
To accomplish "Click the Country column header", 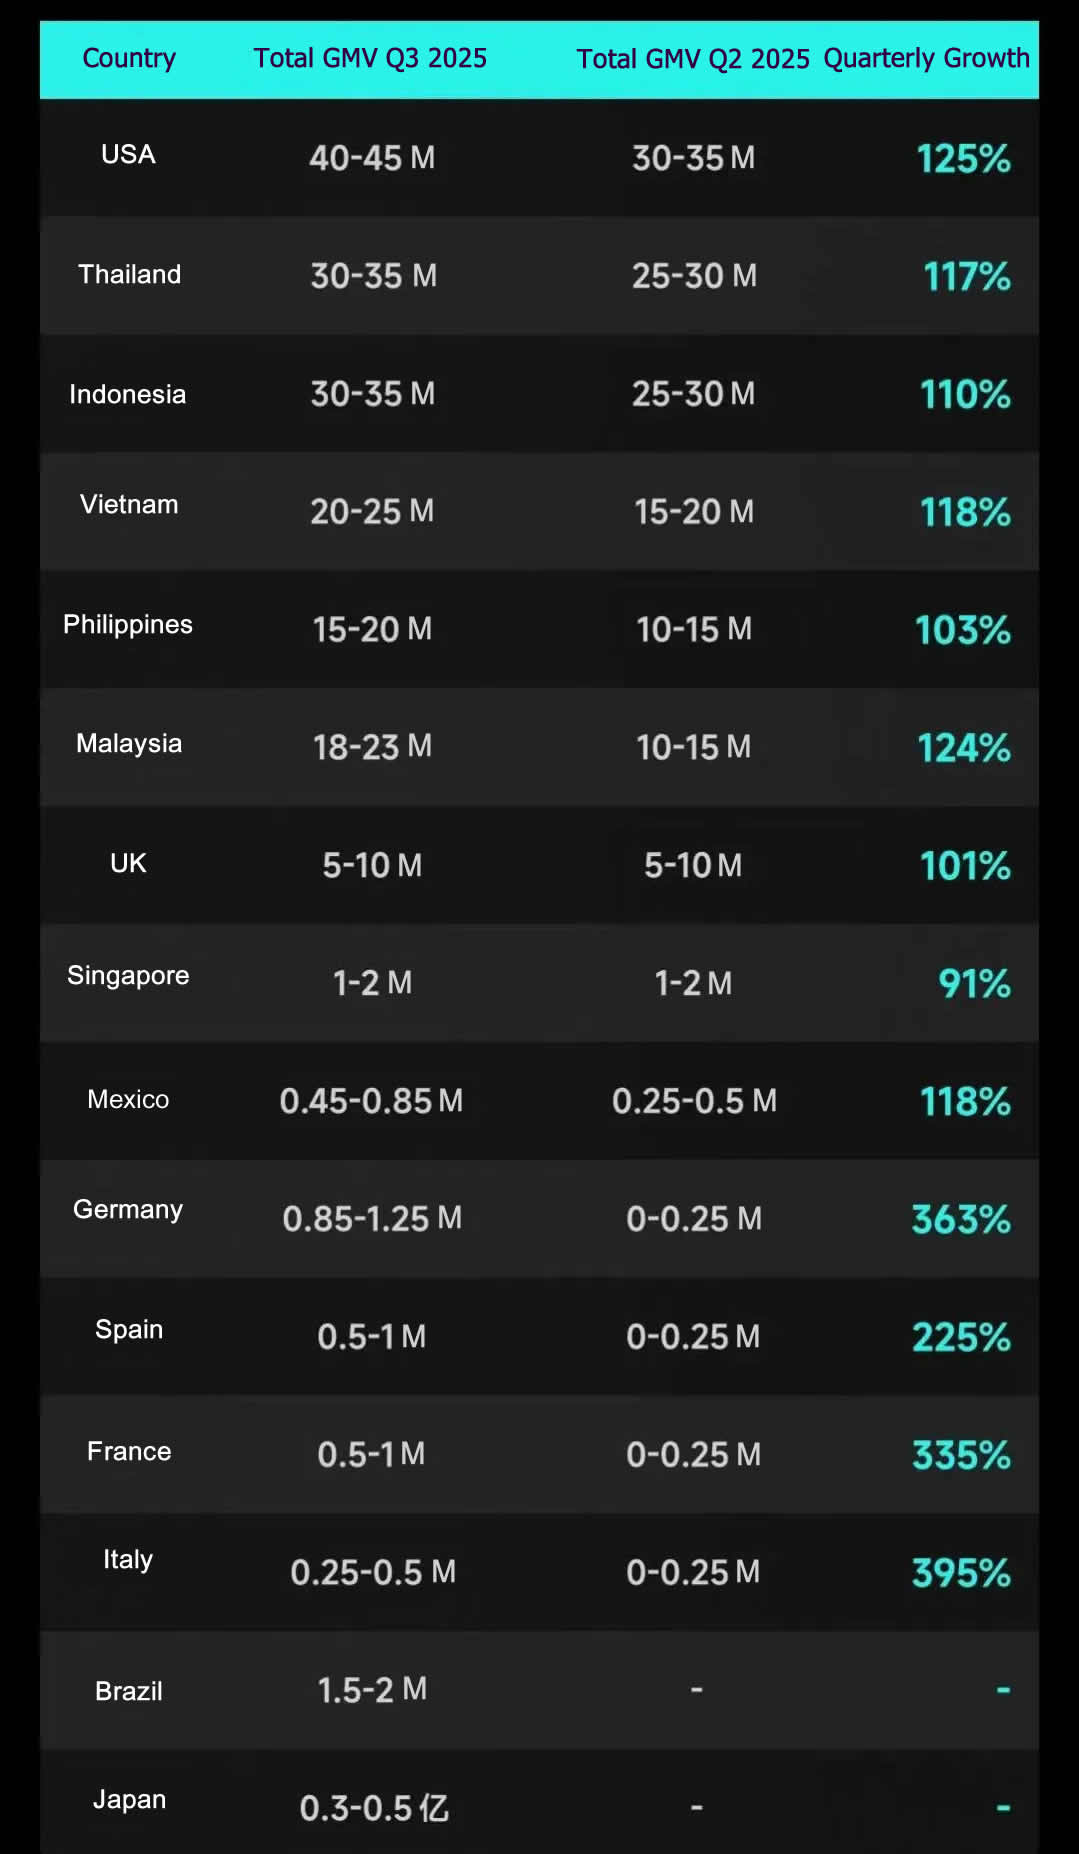I will pyautogui.click(x=129, y=58).
